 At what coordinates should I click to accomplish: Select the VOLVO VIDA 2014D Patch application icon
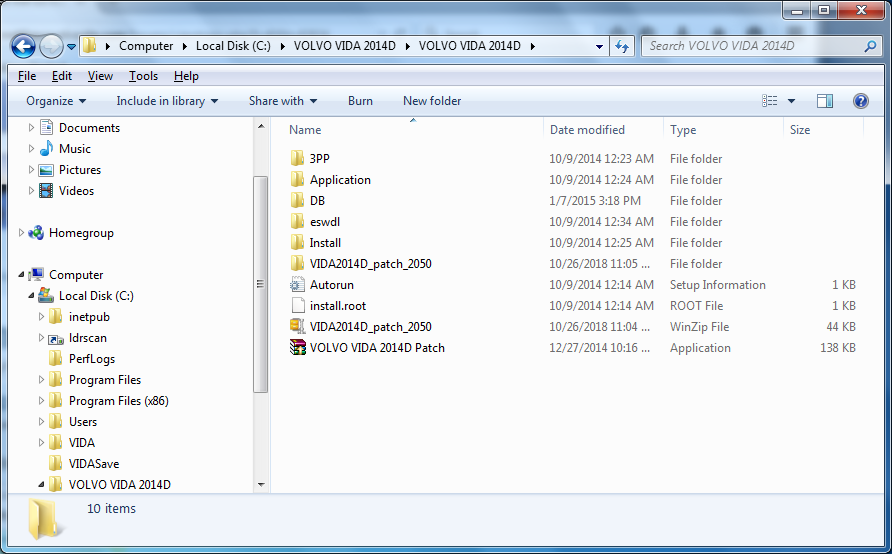click(298, 348)
